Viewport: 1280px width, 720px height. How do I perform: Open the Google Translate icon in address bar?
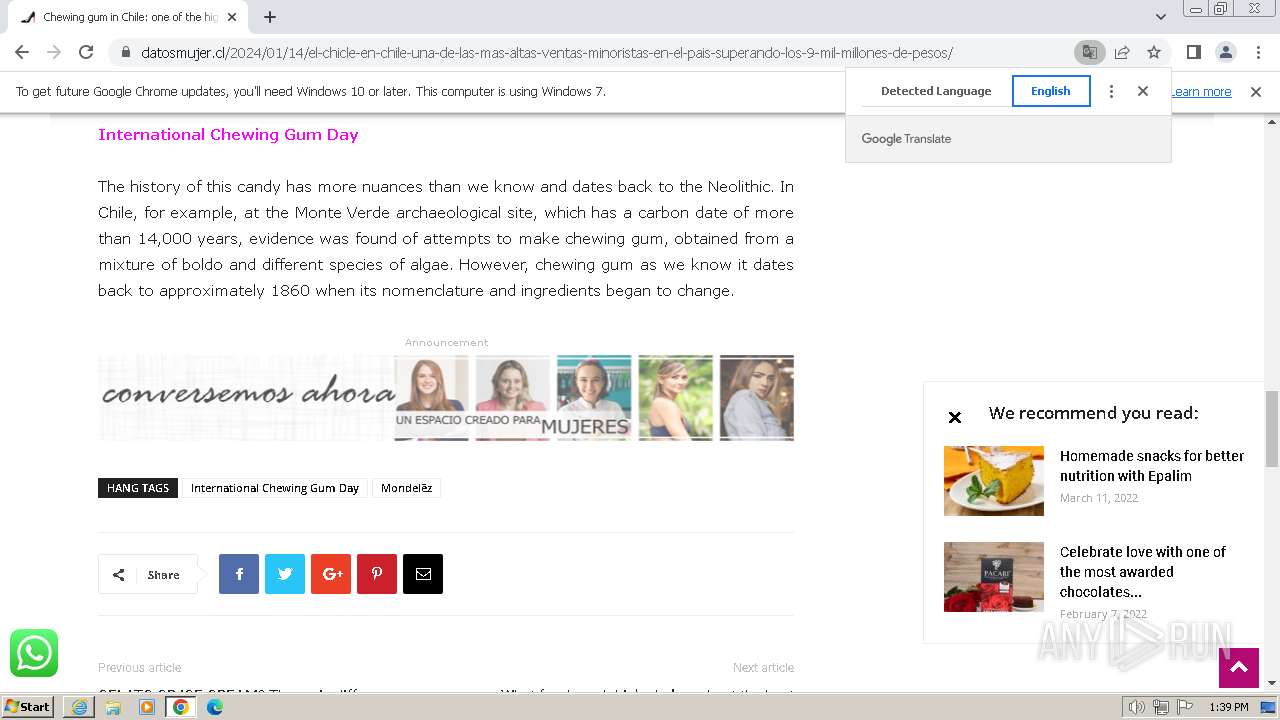[x=1089, y=52]
